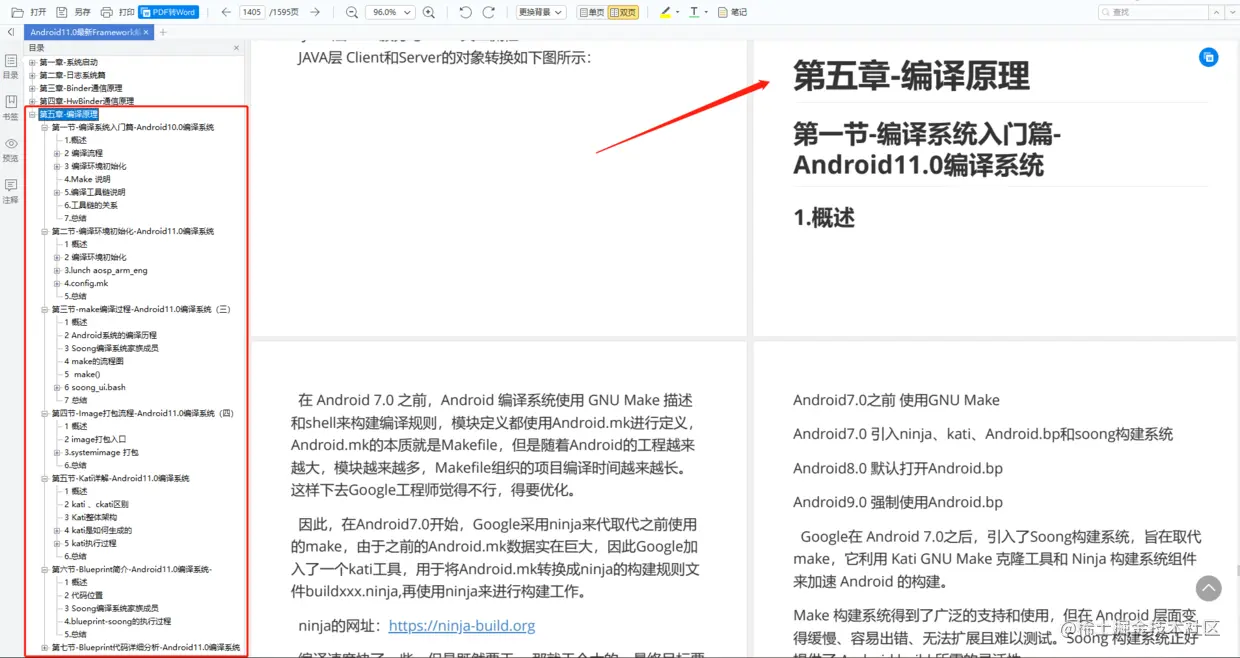Click the round scroll-to-top arrow button
This screenshot has width=1240, height=658.
coord(1209,589)
